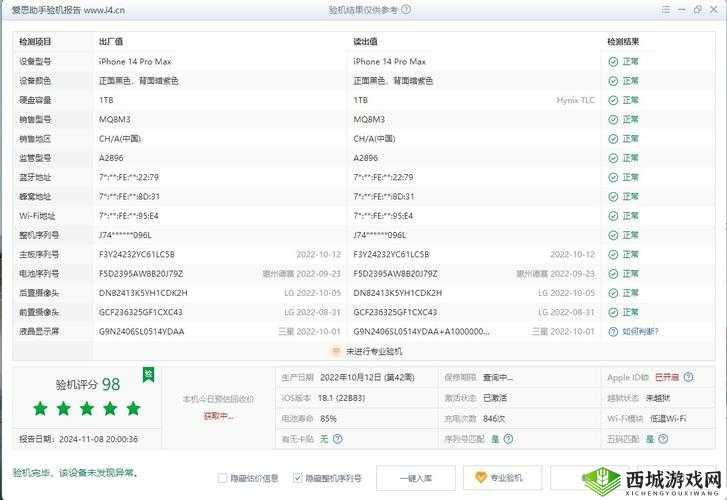
Task: Click the help icon next to 五码匹配
Action: [x=663, y=439]
